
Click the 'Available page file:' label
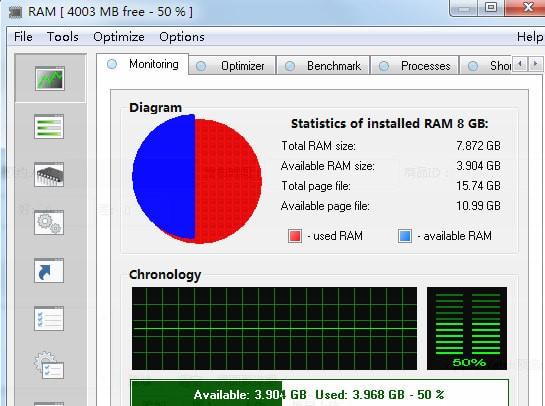[x=325, y=206]
